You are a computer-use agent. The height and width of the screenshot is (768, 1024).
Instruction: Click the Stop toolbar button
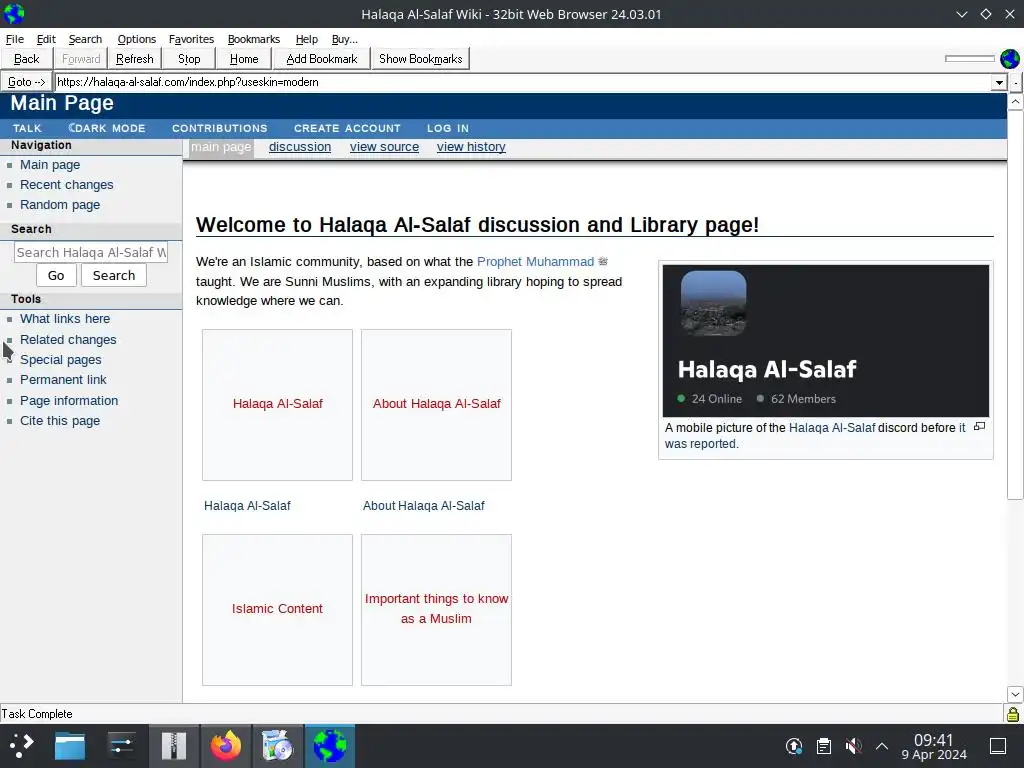(189, 59)
